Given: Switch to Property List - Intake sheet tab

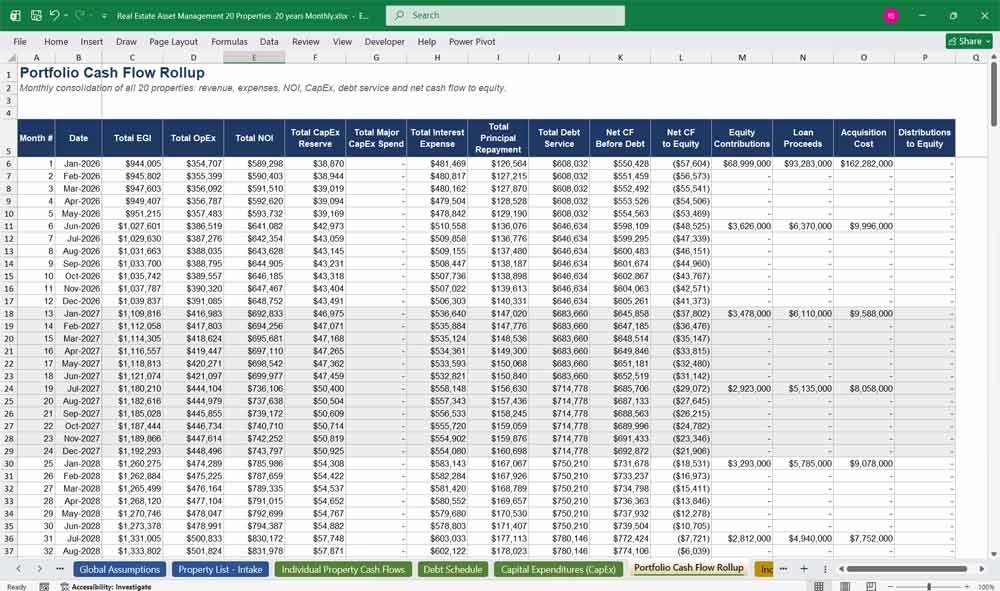Looking at the screenshot, I should coord(220,569).
